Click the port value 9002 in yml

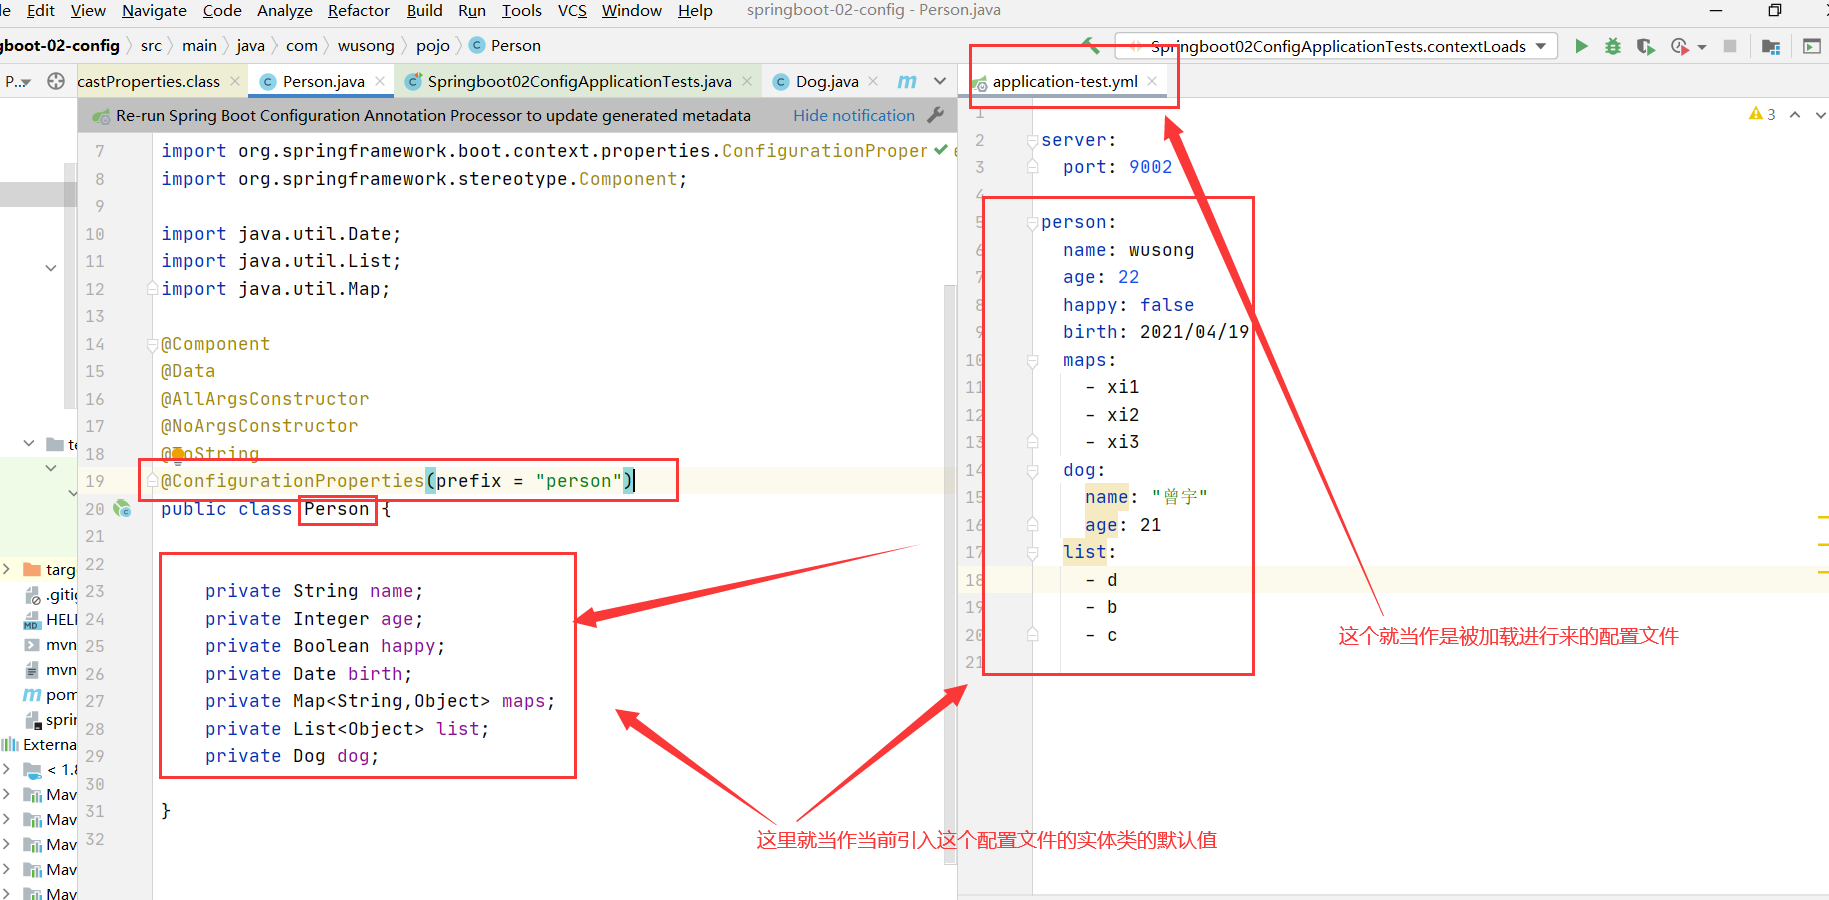pos(1150,167)
